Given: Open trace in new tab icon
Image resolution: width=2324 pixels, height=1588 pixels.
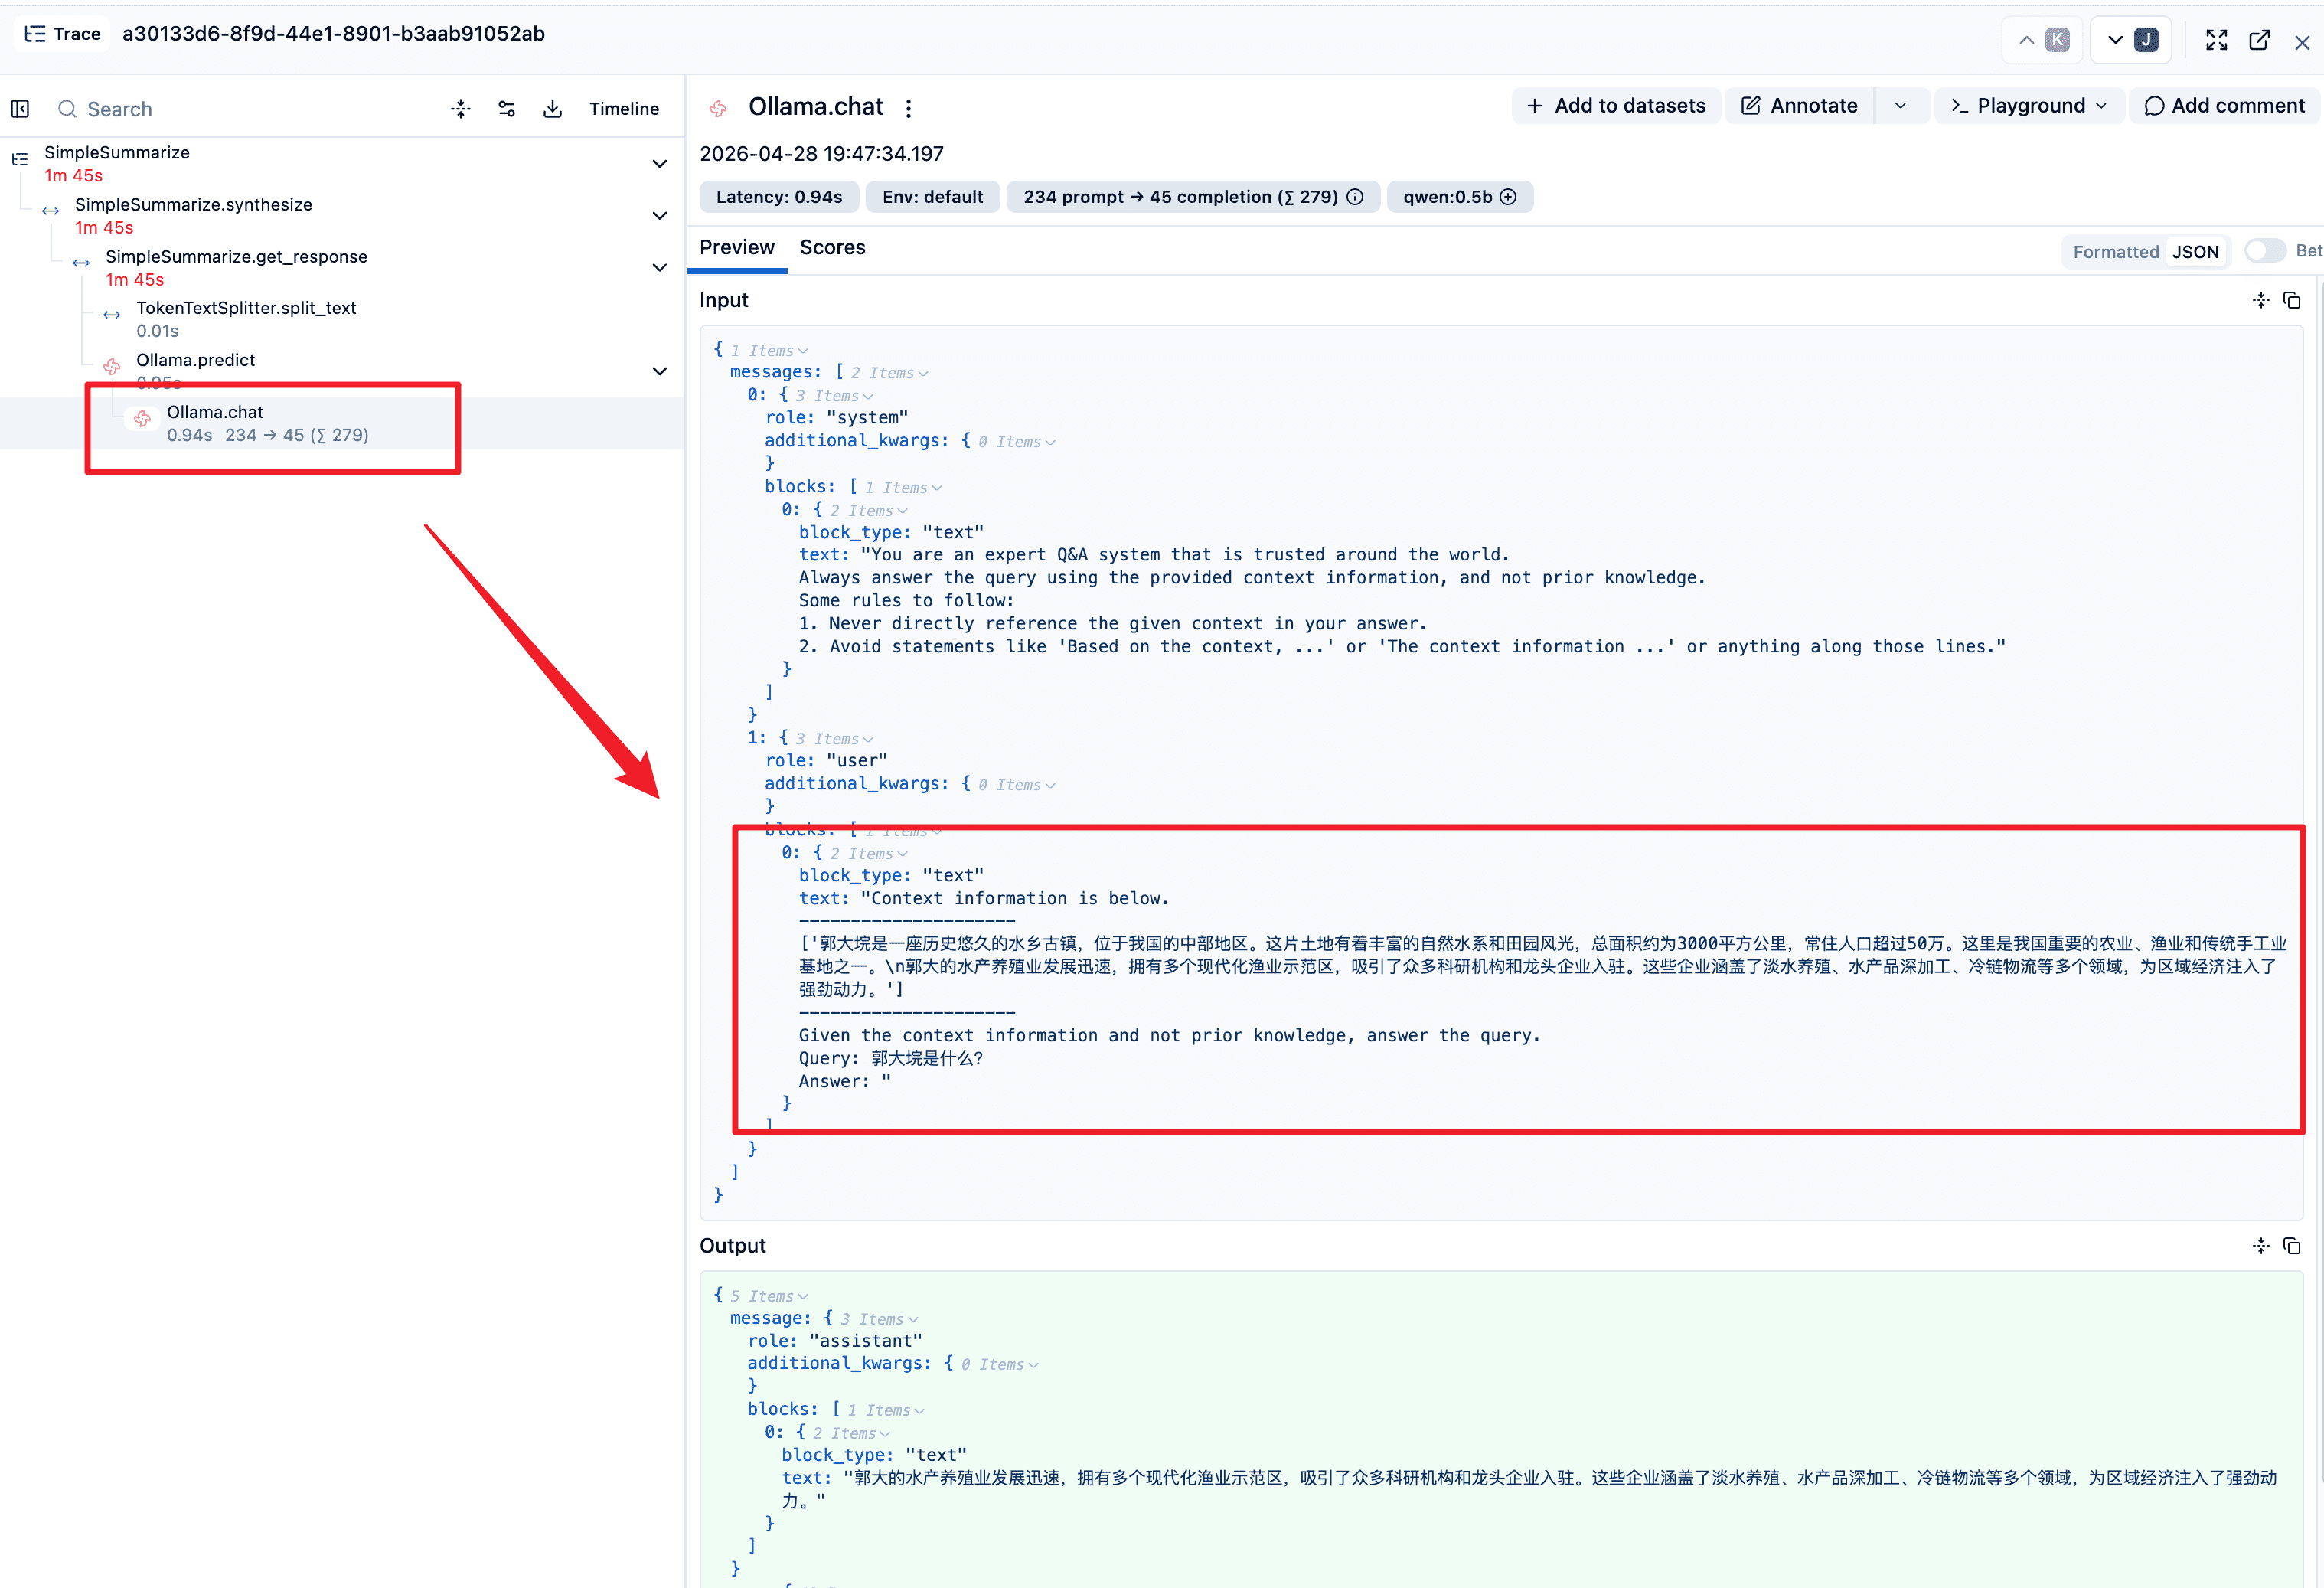Looking at the screenshot, I should [x=2259, y=40].
